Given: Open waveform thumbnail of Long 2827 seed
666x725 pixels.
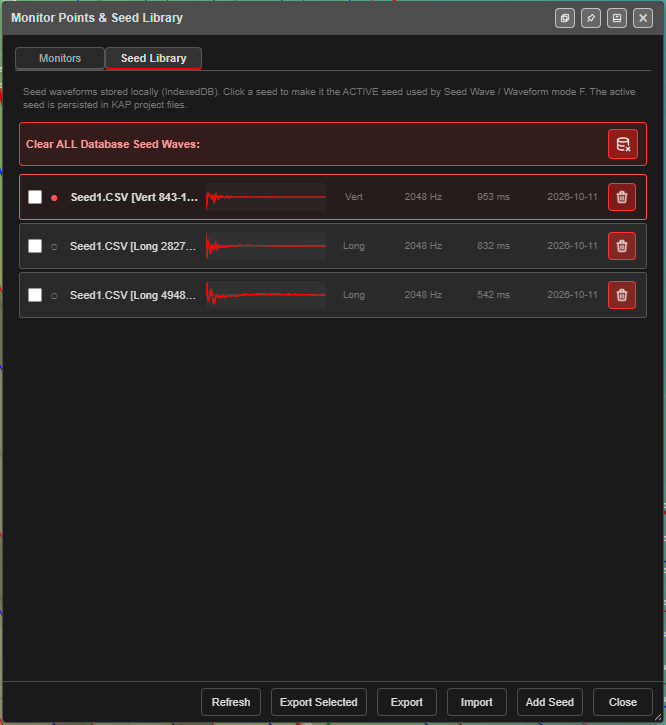Looking at the screenshot, I should click(x=266, y=246).
